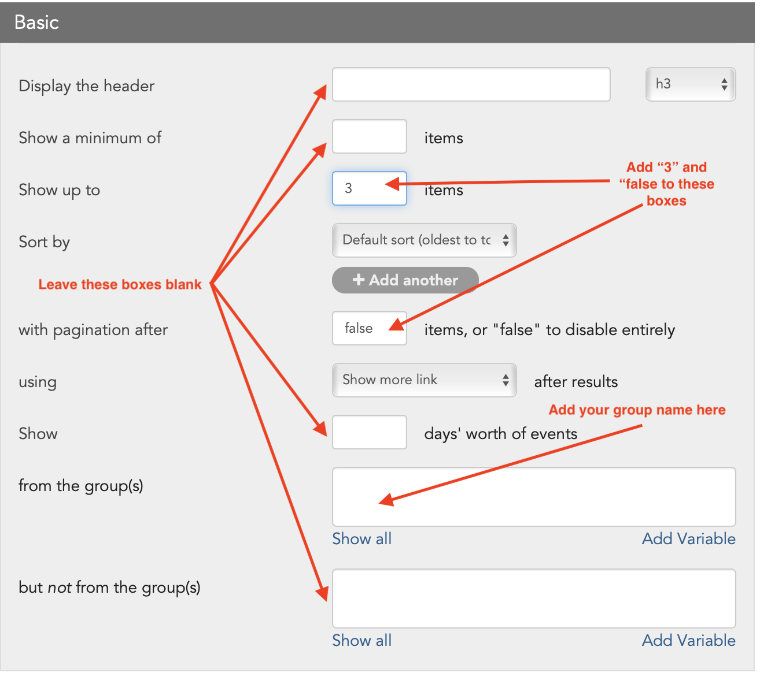Click Show all under the not-from-groups box
This screenshot has width=760, height=684.
coord(361,641)
